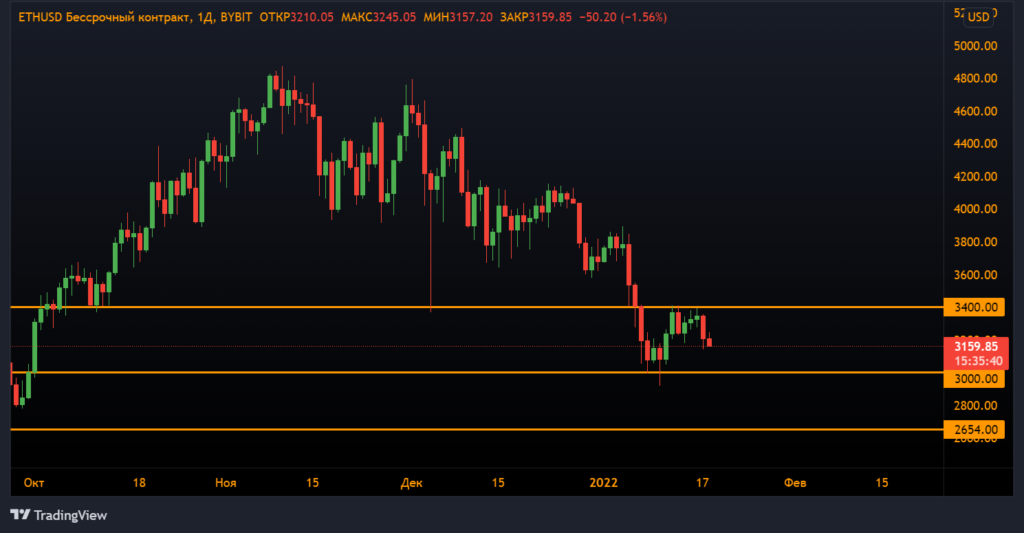Screen dimensions: 1024x533
Task: Select the 3000.00 horizontal line price label
Action: [x=973, y=378]
